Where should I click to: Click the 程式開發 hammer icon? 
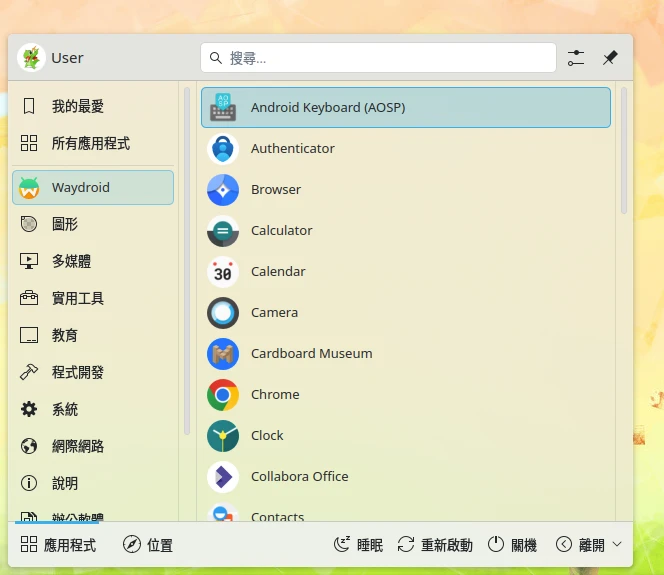click(29, 372)
